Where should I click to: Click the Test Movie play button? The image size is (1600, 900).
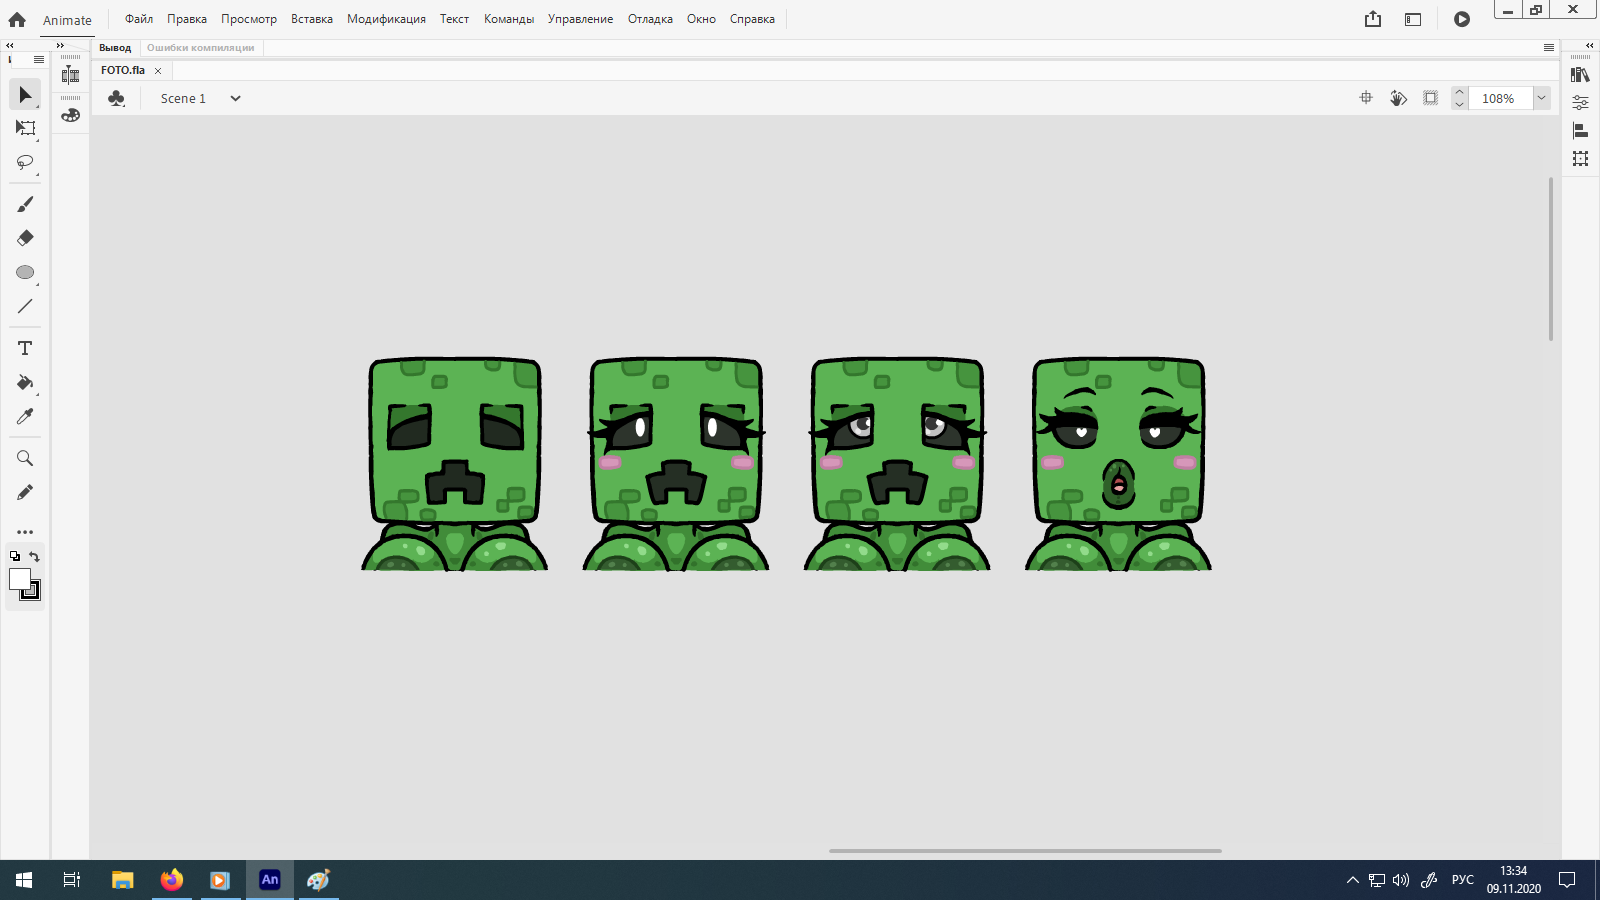[1462, 19]
